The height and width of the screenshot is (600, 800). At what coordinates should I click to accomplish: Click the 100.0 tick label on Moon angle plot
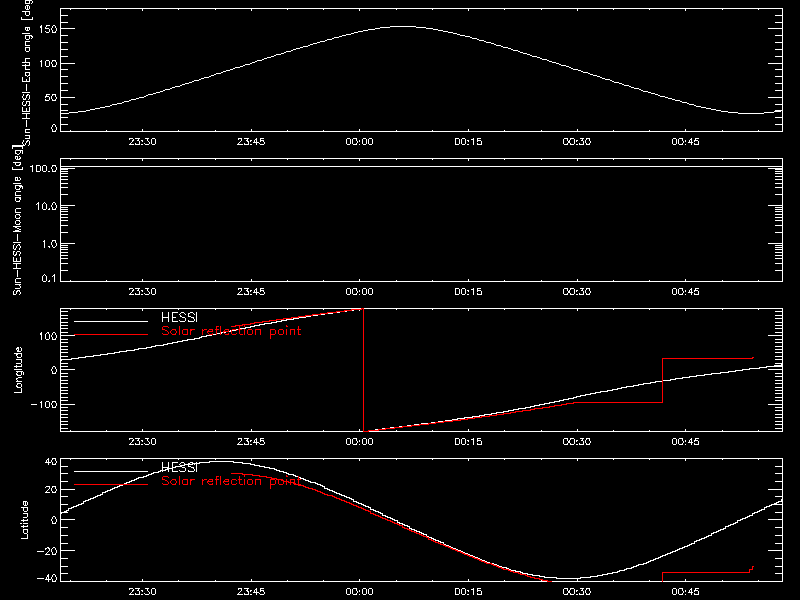(x=43, y=168)
